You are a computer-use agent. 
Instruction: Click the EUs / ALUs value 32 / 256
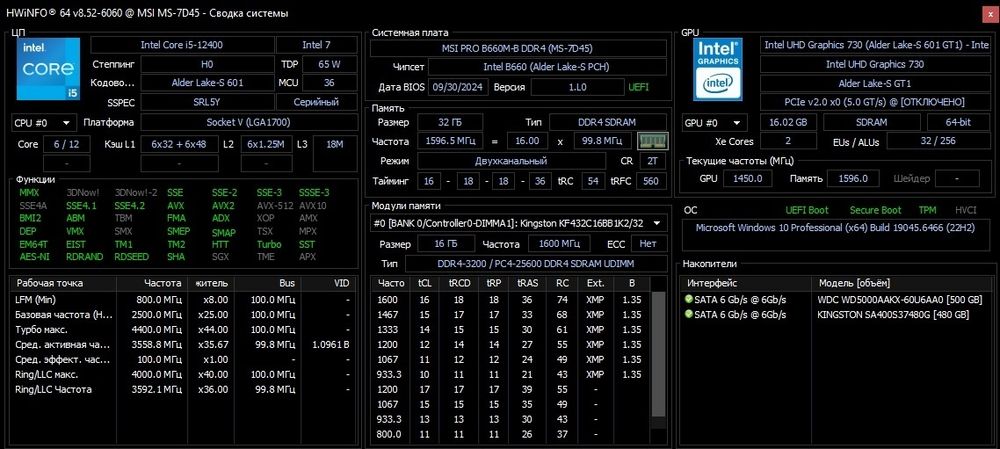click(x=938, y=141)
